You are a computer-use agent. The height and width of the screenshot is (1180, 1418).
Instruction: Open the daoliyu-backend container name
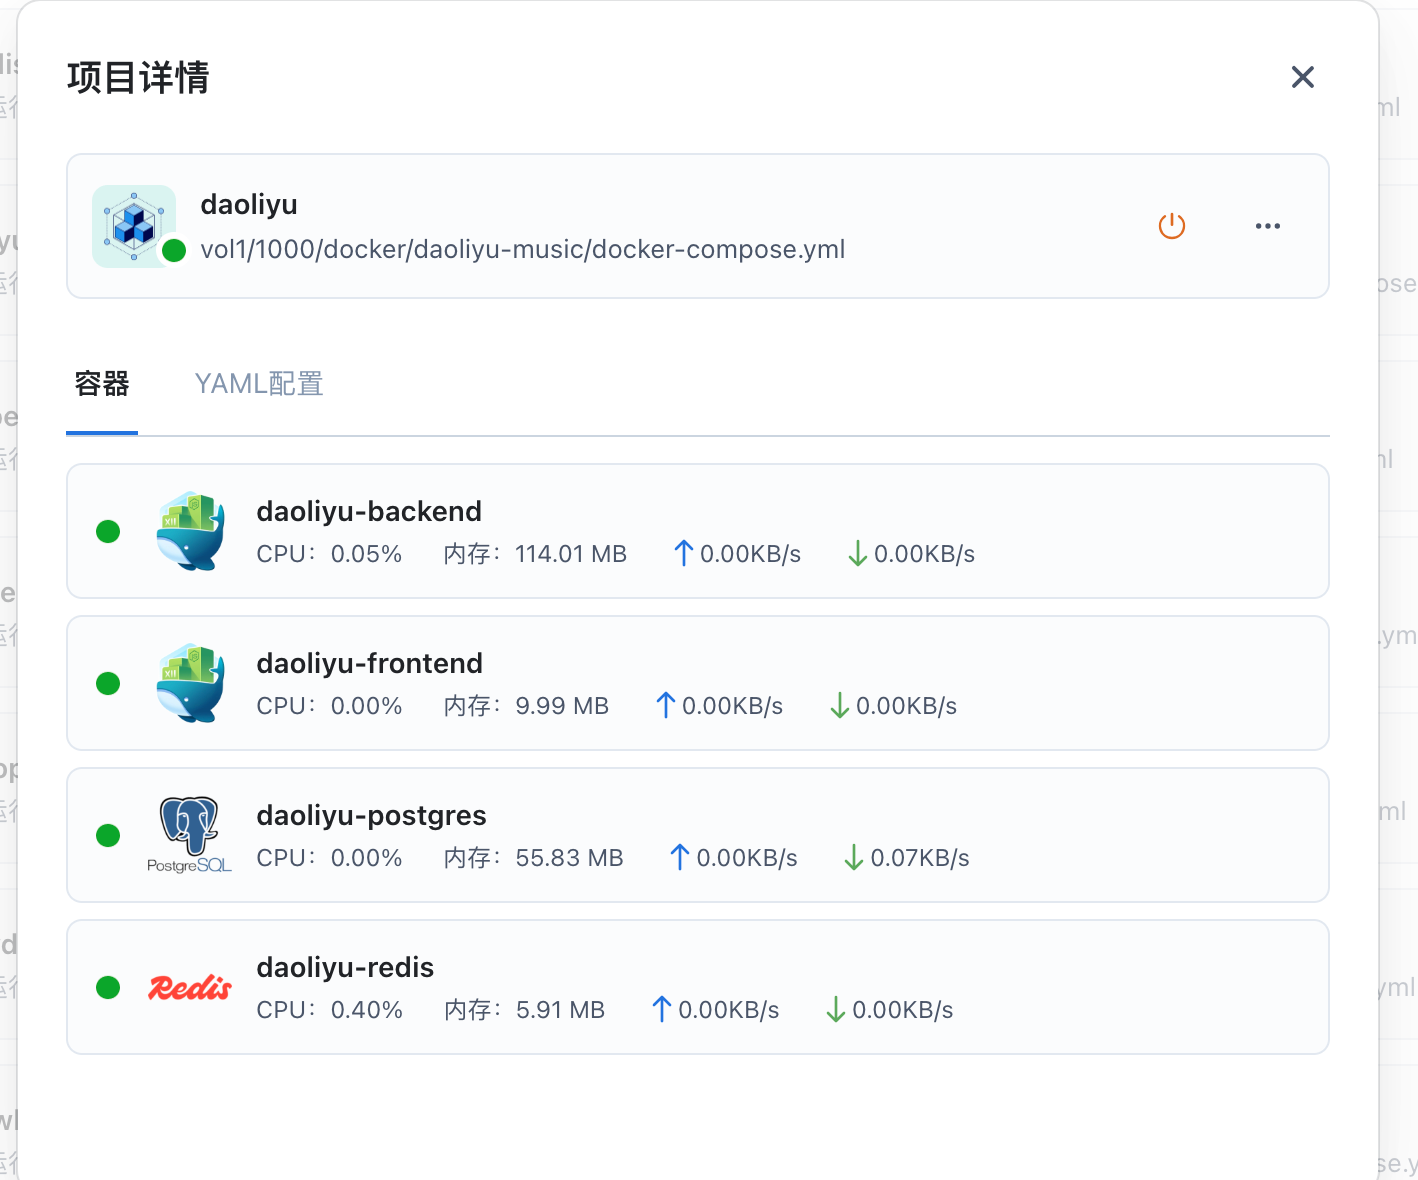point(369,512)
